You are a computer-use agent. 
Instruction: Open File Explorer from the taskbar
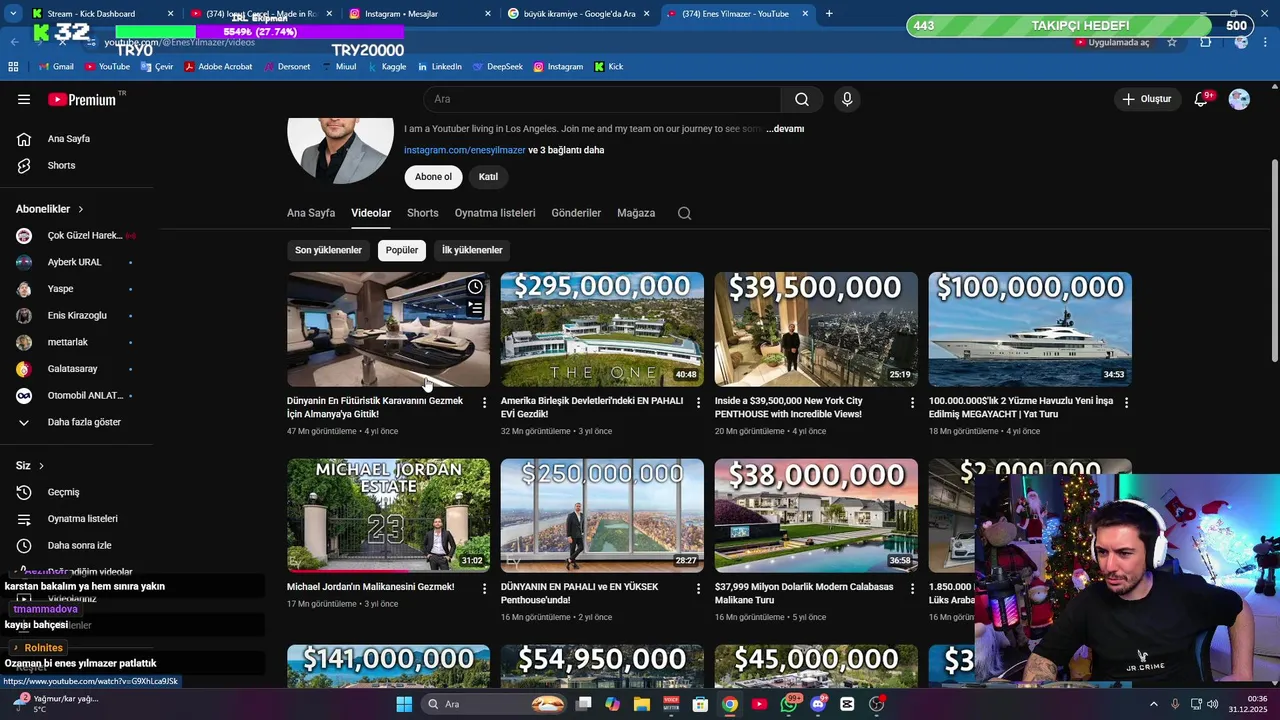click(642, 704)
